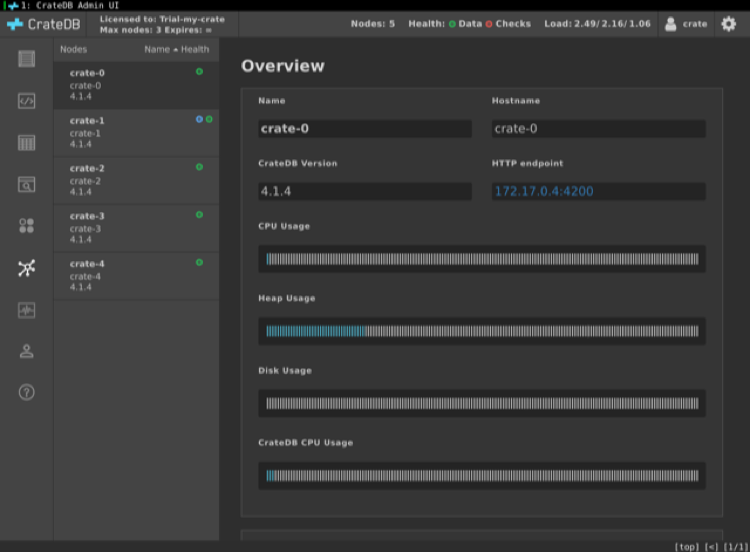Click the Heap Usage progress bar

click(x=481, y=331)
